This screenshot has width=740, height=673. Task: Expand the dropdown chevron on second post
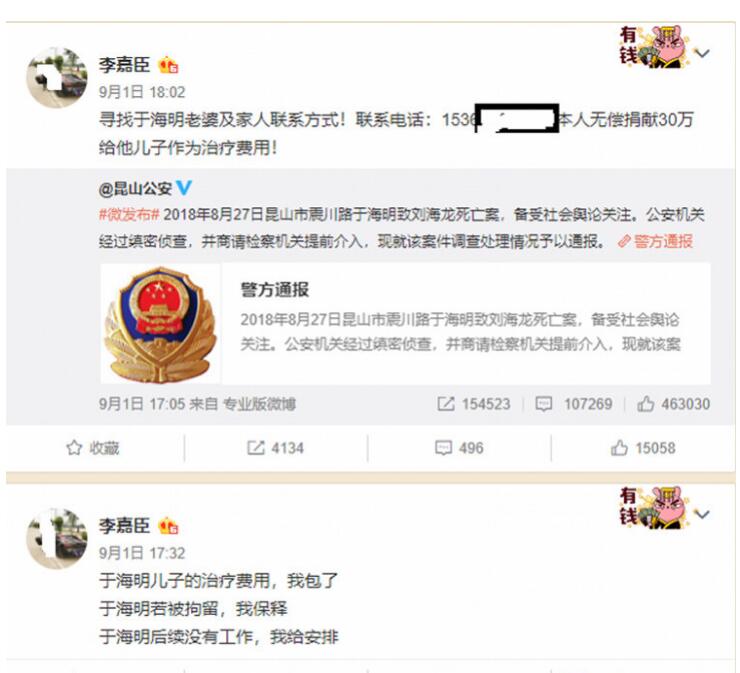(703, 514)
